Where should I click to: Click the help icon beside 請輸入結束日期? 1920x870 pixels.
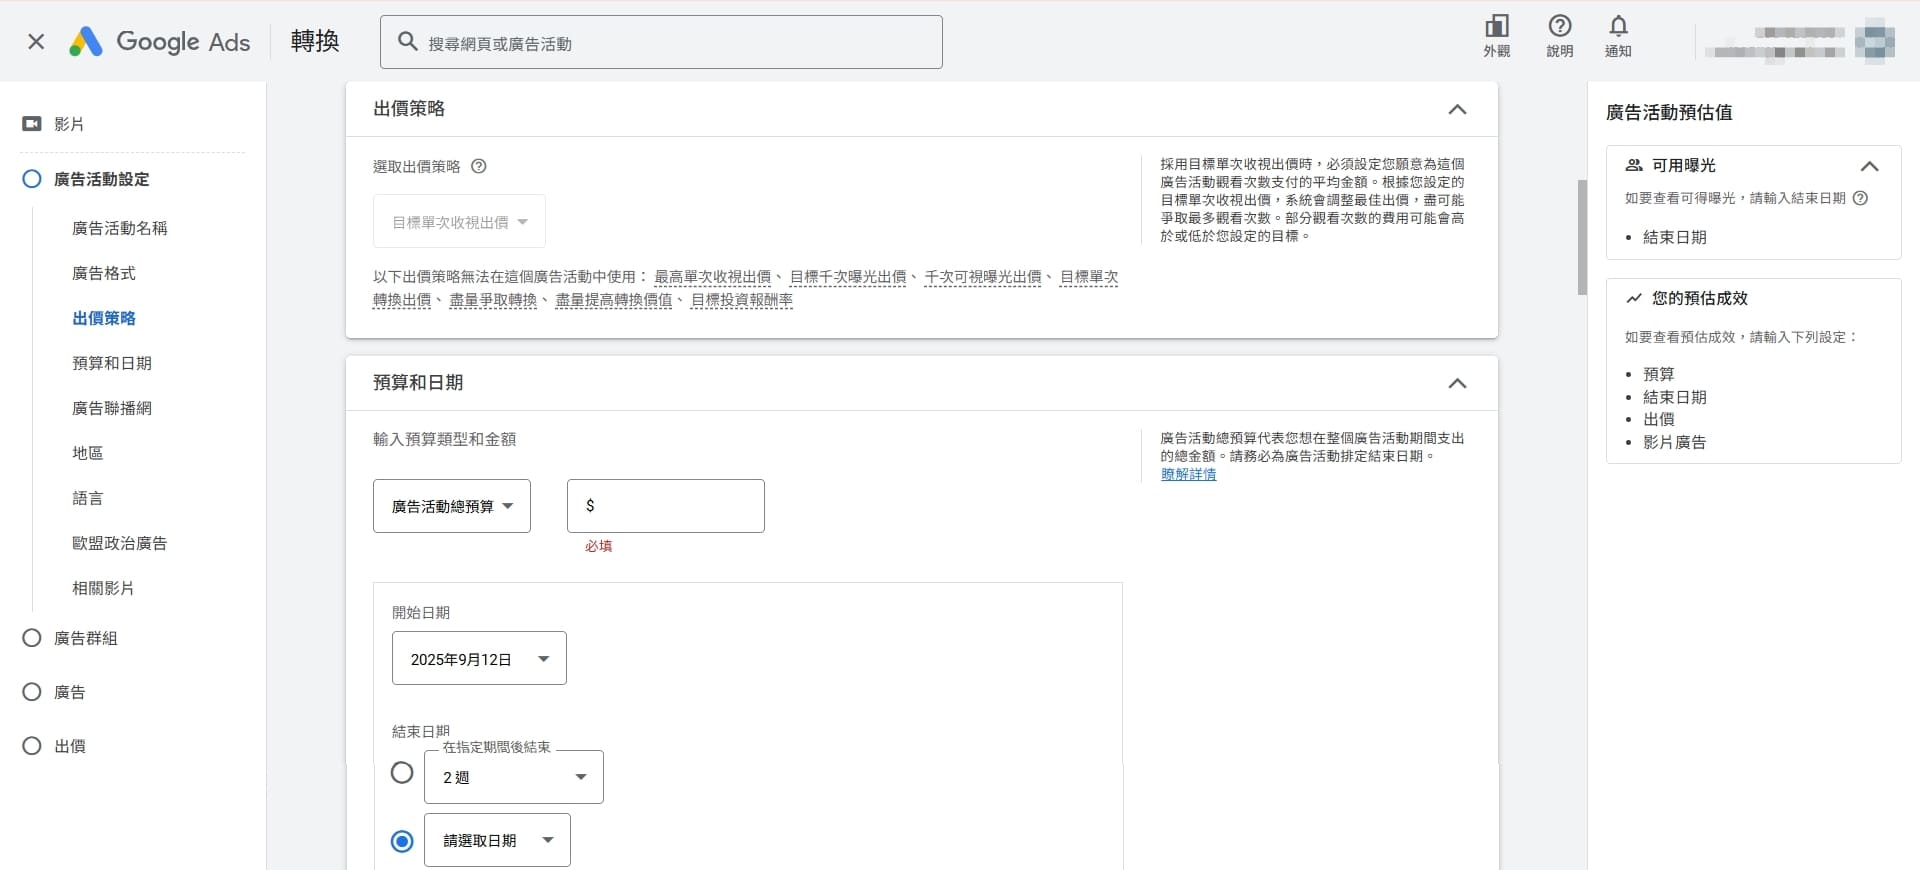point(1860,198)
